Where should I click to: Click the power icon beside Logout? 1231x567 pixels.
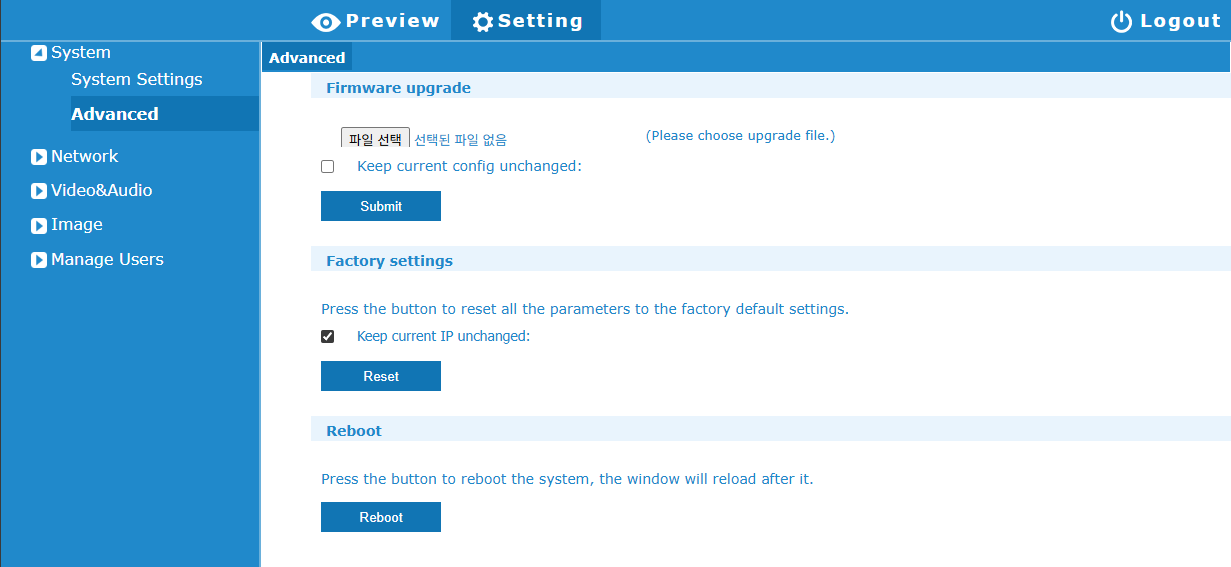(x=1122, y=22)
